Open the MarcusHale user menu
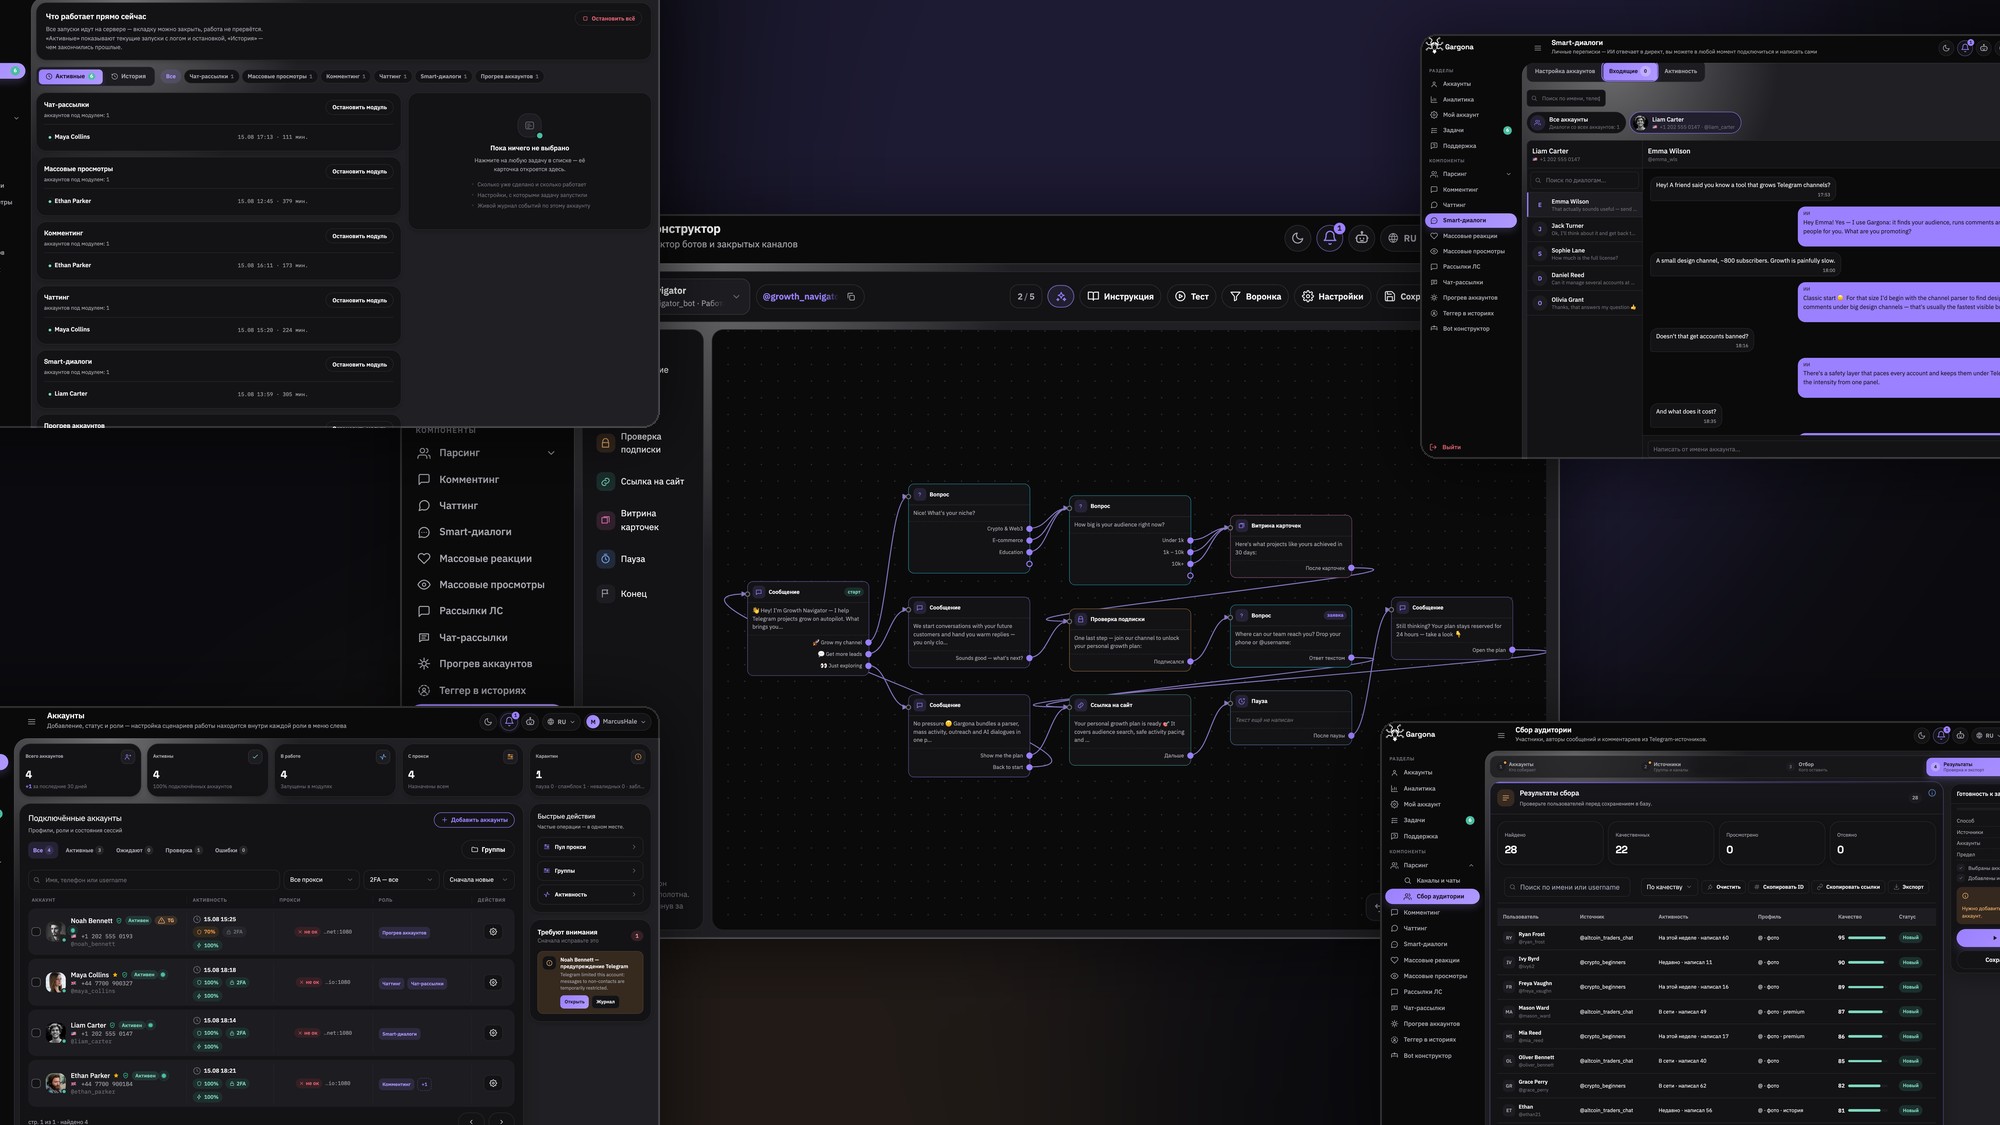Viewport: 2000px width, 1125px height. pos(617,721)
